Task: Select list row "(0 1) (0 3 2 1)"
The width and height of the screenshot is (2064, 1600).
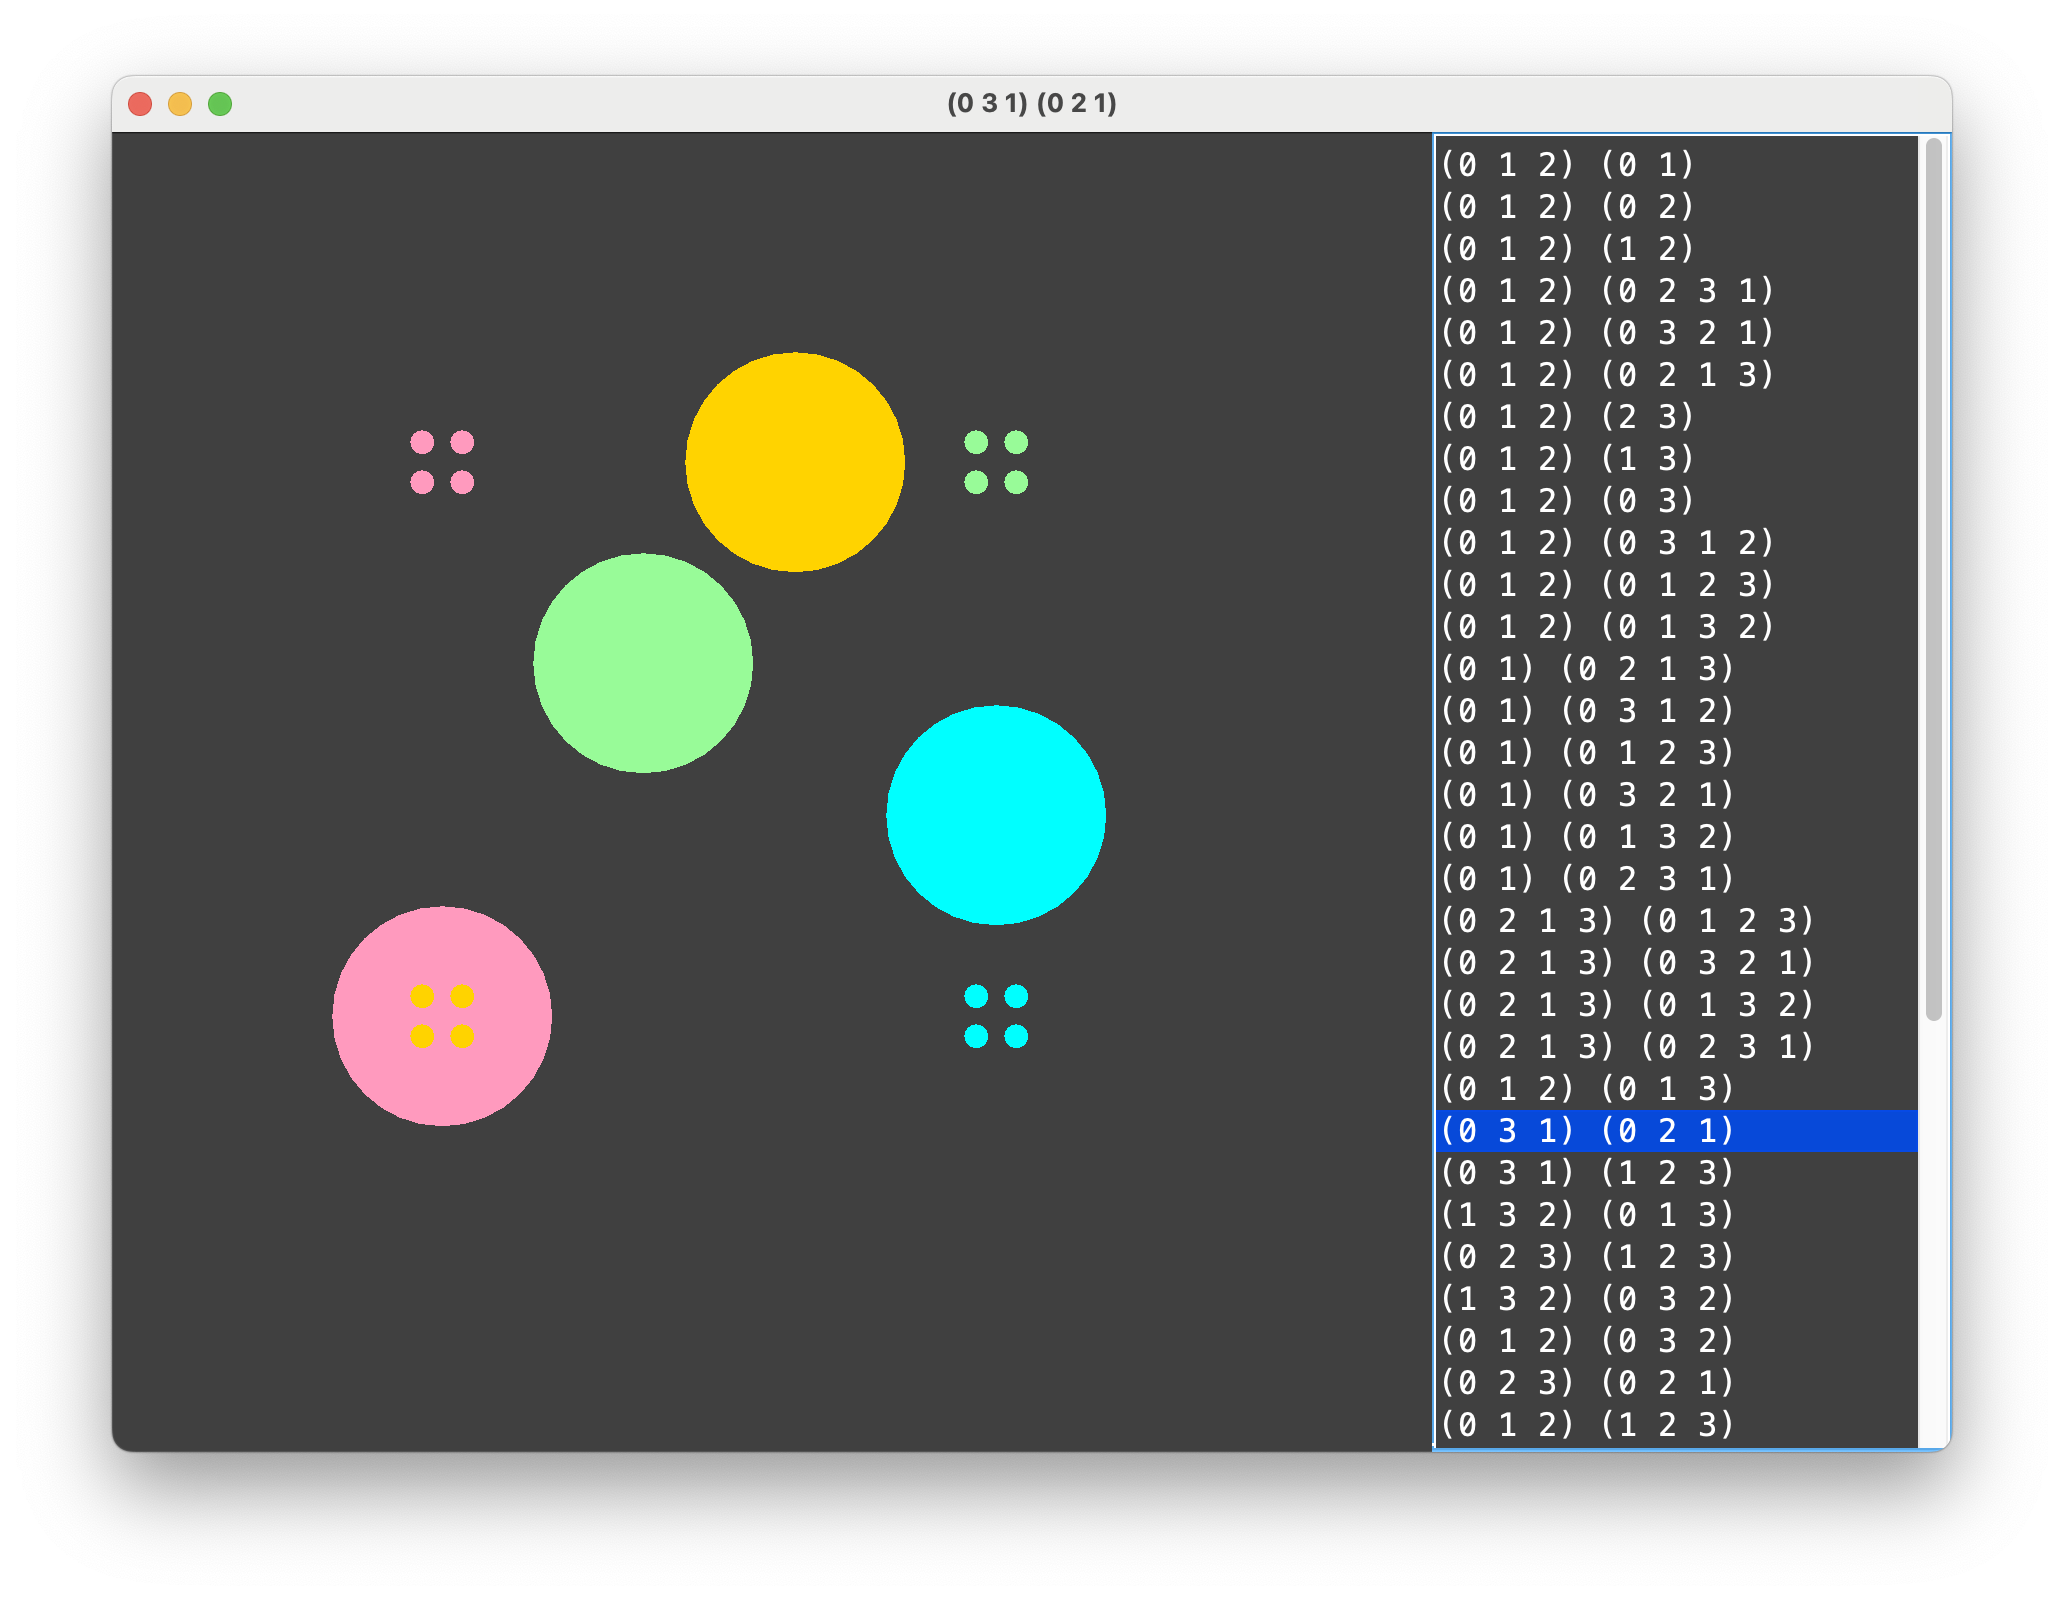Action: (1676, 794)
